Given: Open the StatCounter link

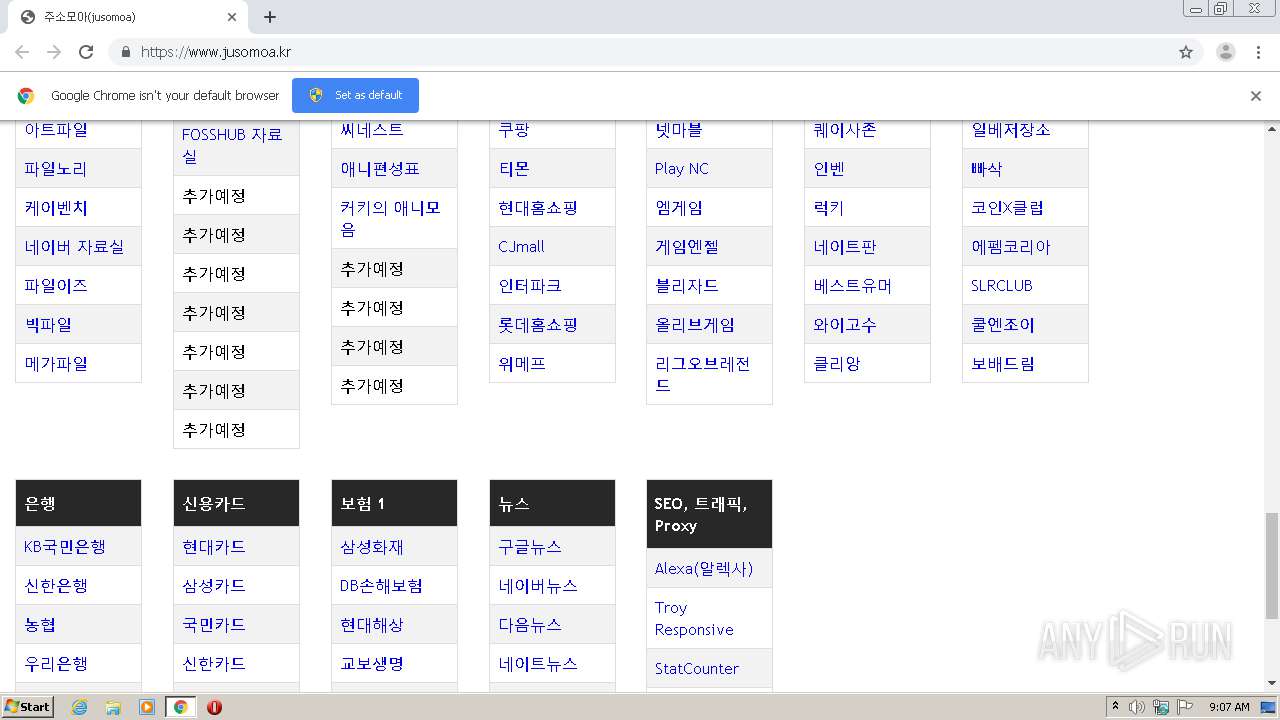Looking at the screenshot, I should tap(697, 669).
